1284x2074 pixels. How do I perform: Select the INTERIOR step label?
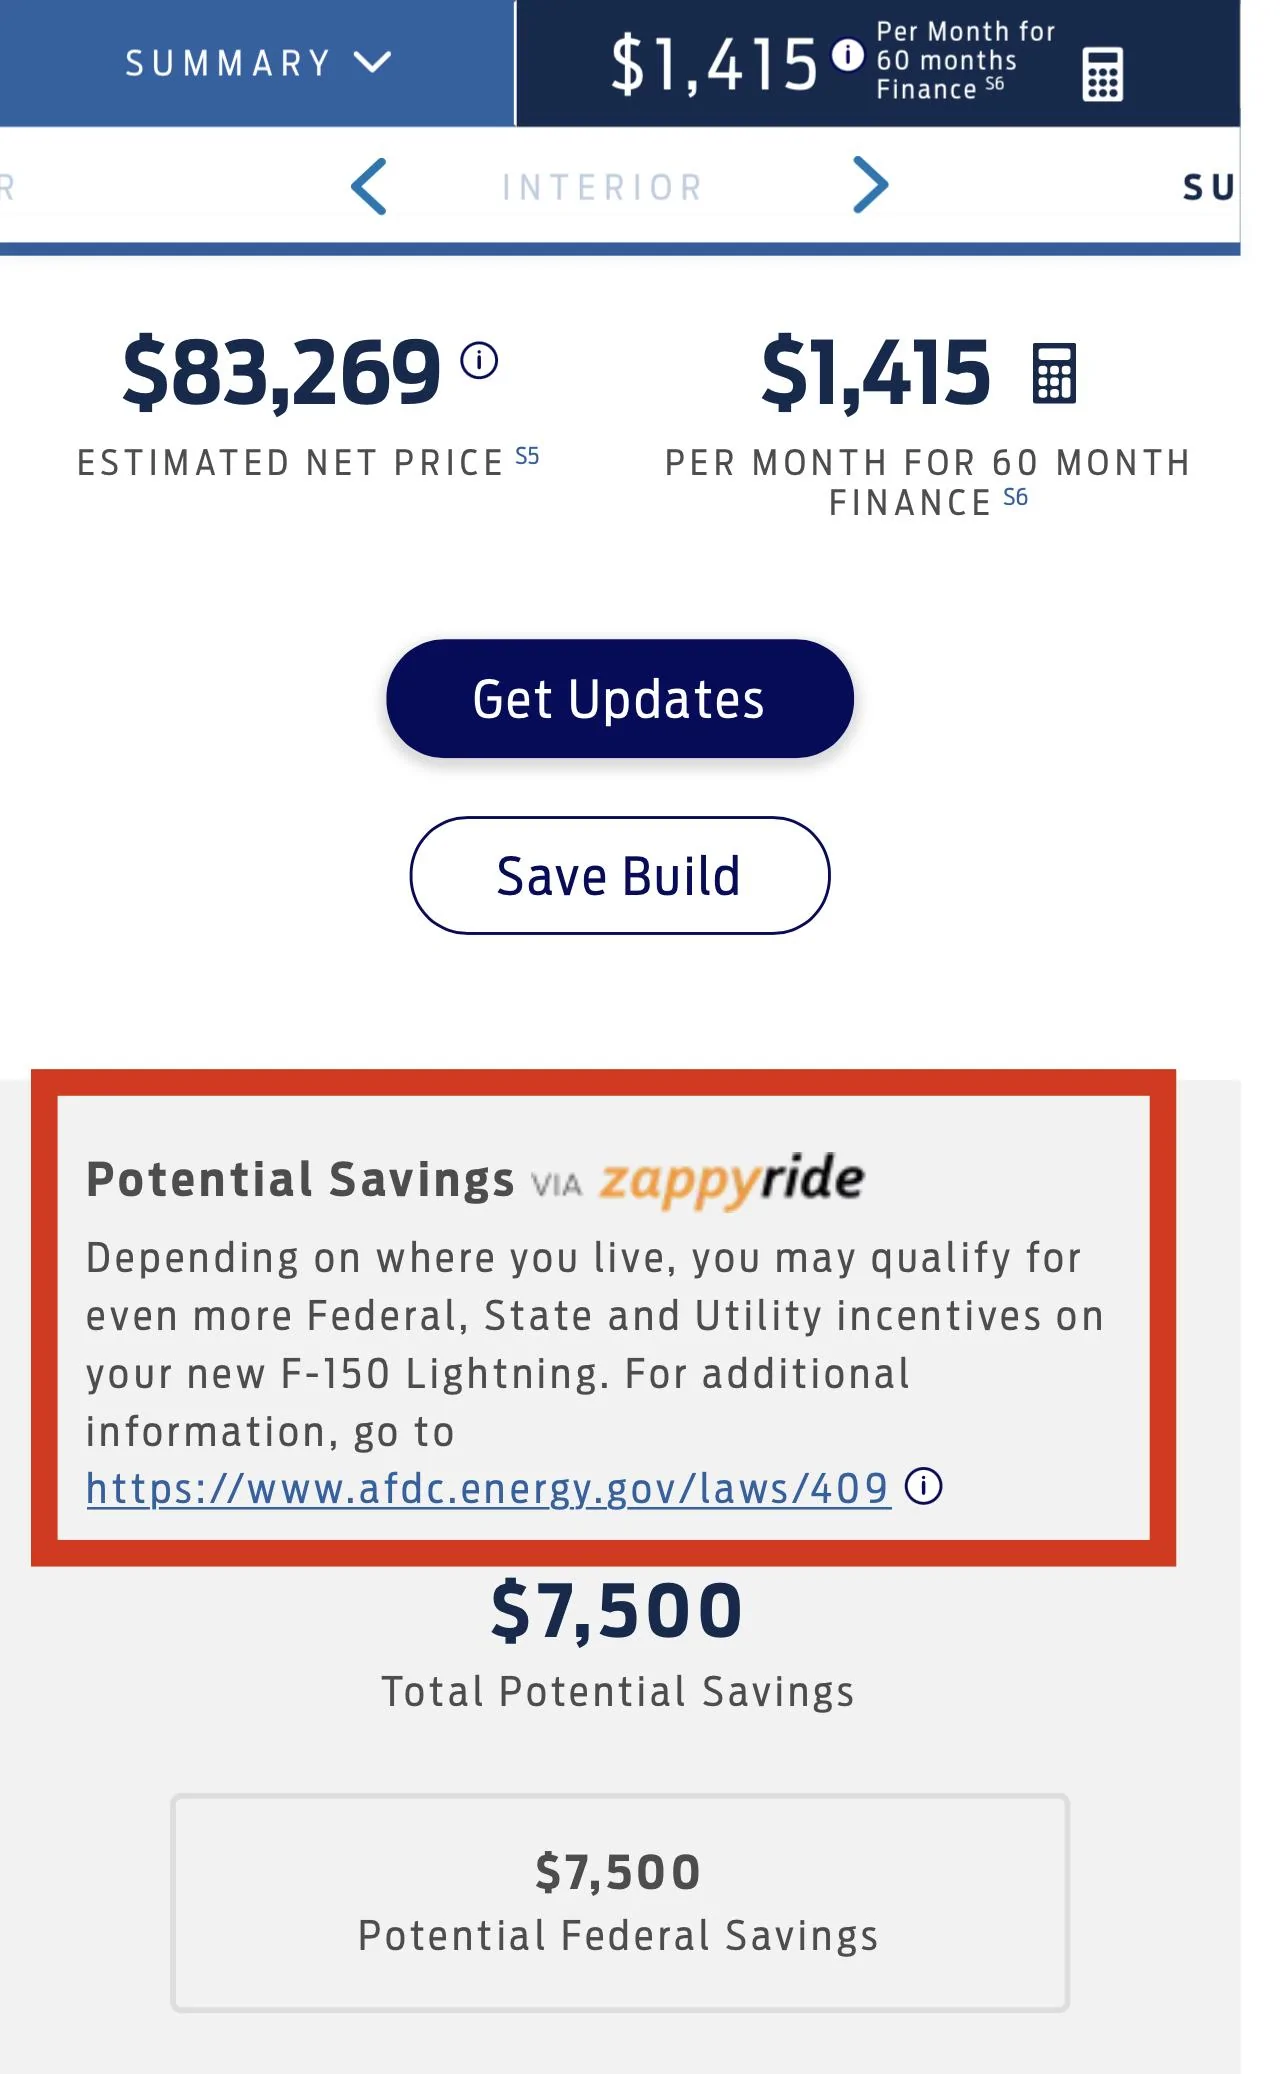click(x=602, y=187)
